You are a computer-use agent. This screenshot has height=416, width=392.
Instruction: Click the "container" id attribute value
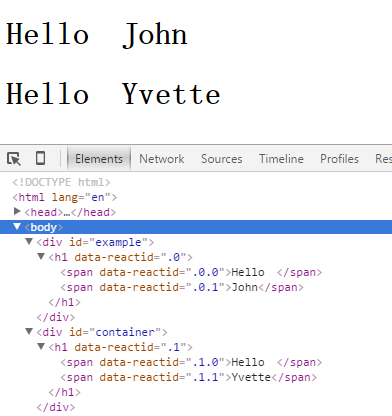(x=125, y=332)
